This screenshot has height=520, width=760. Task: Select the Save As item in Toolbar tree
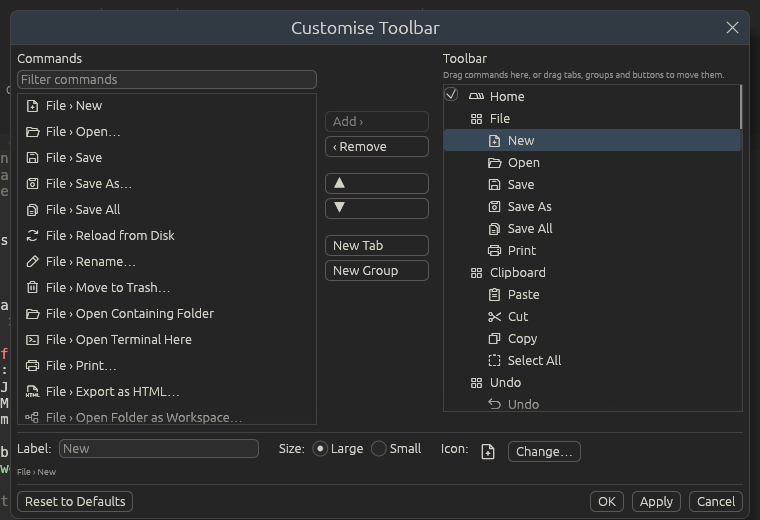(592, 207)
